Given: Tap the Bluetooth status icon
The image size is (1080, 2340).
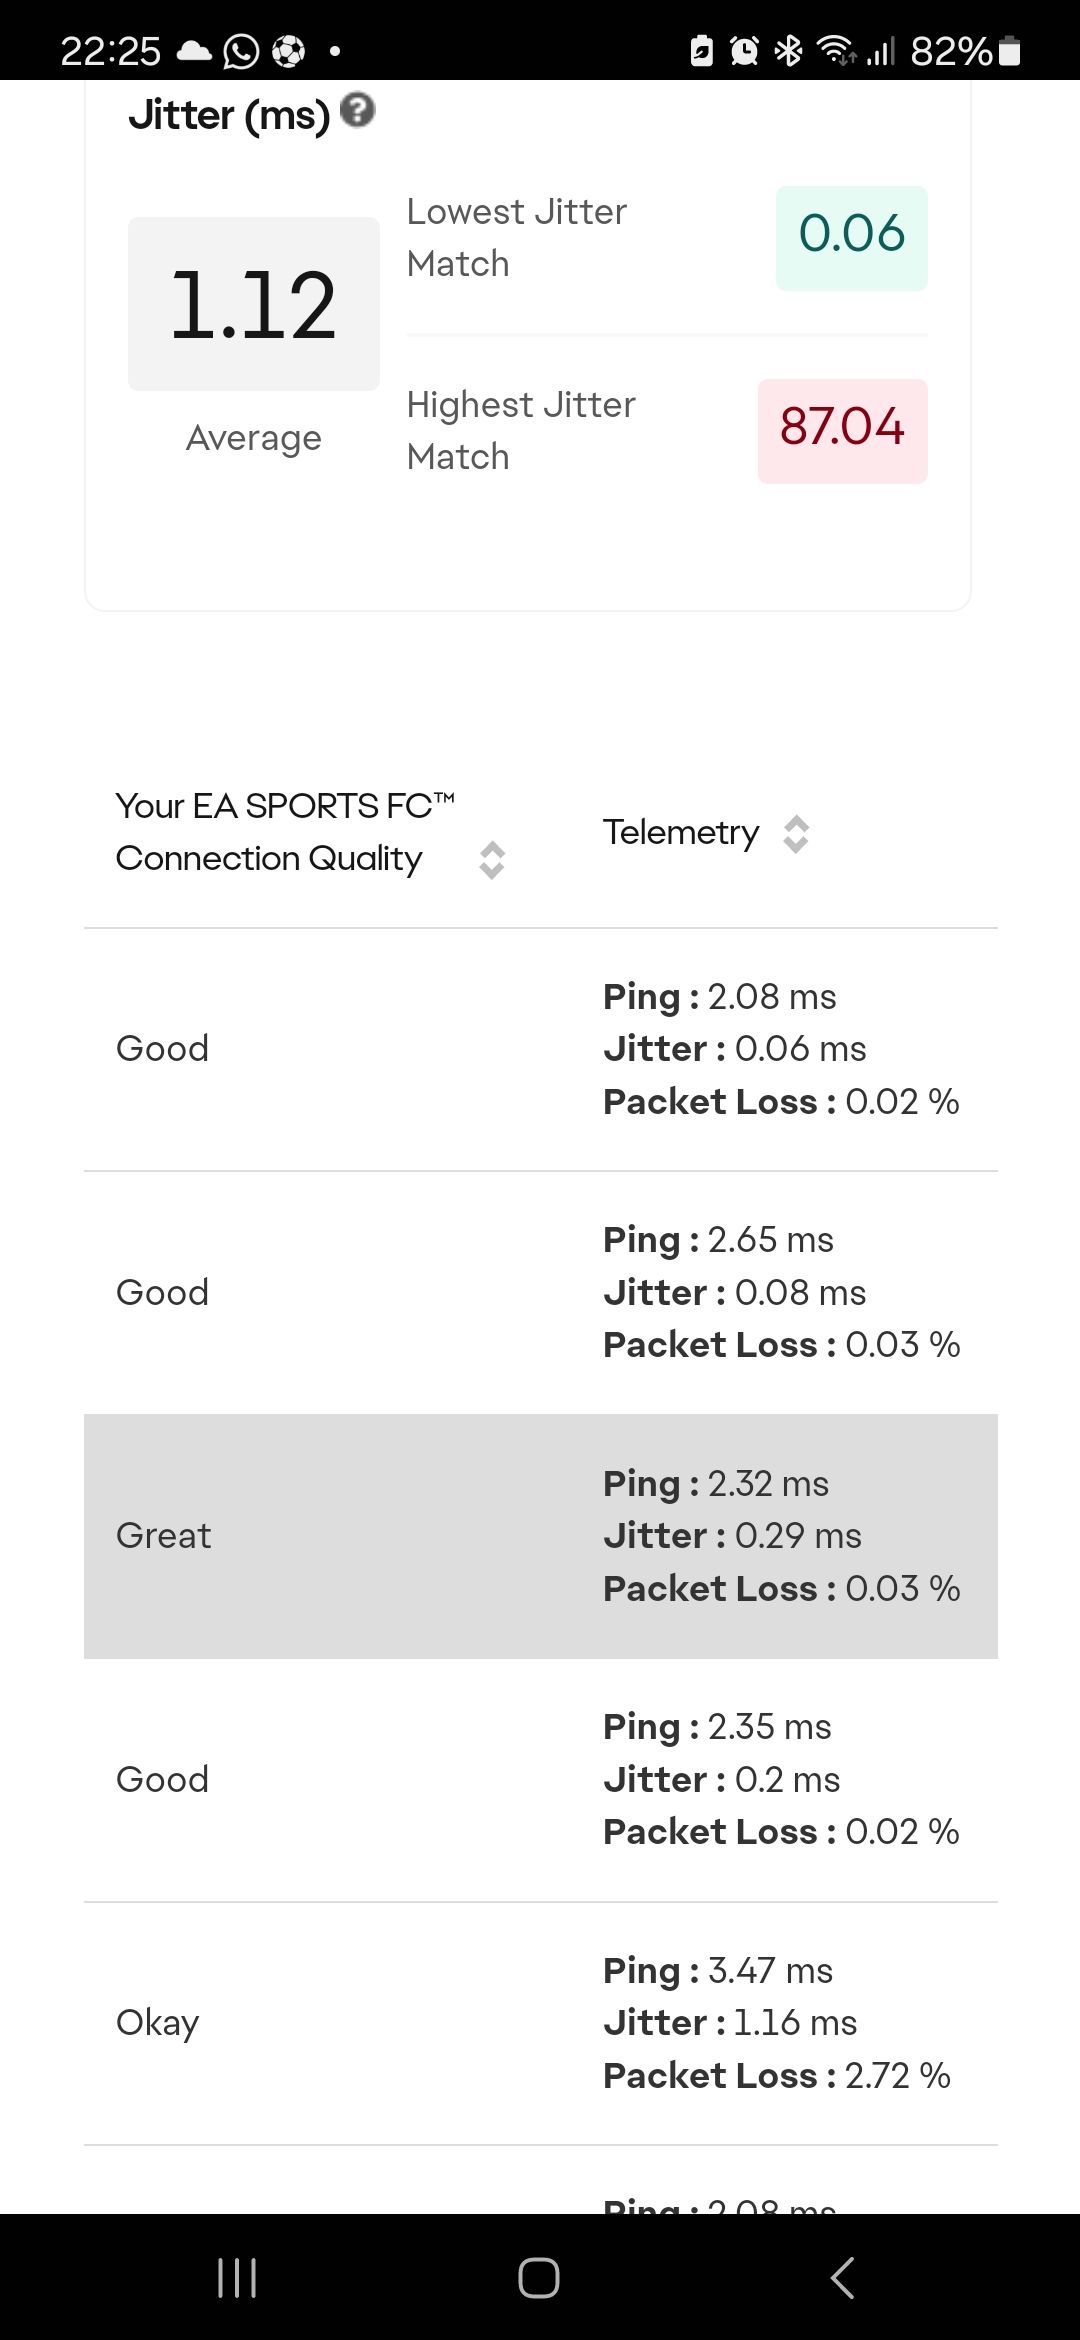Looking at the screenshot, I should click(x=789, y=50).
